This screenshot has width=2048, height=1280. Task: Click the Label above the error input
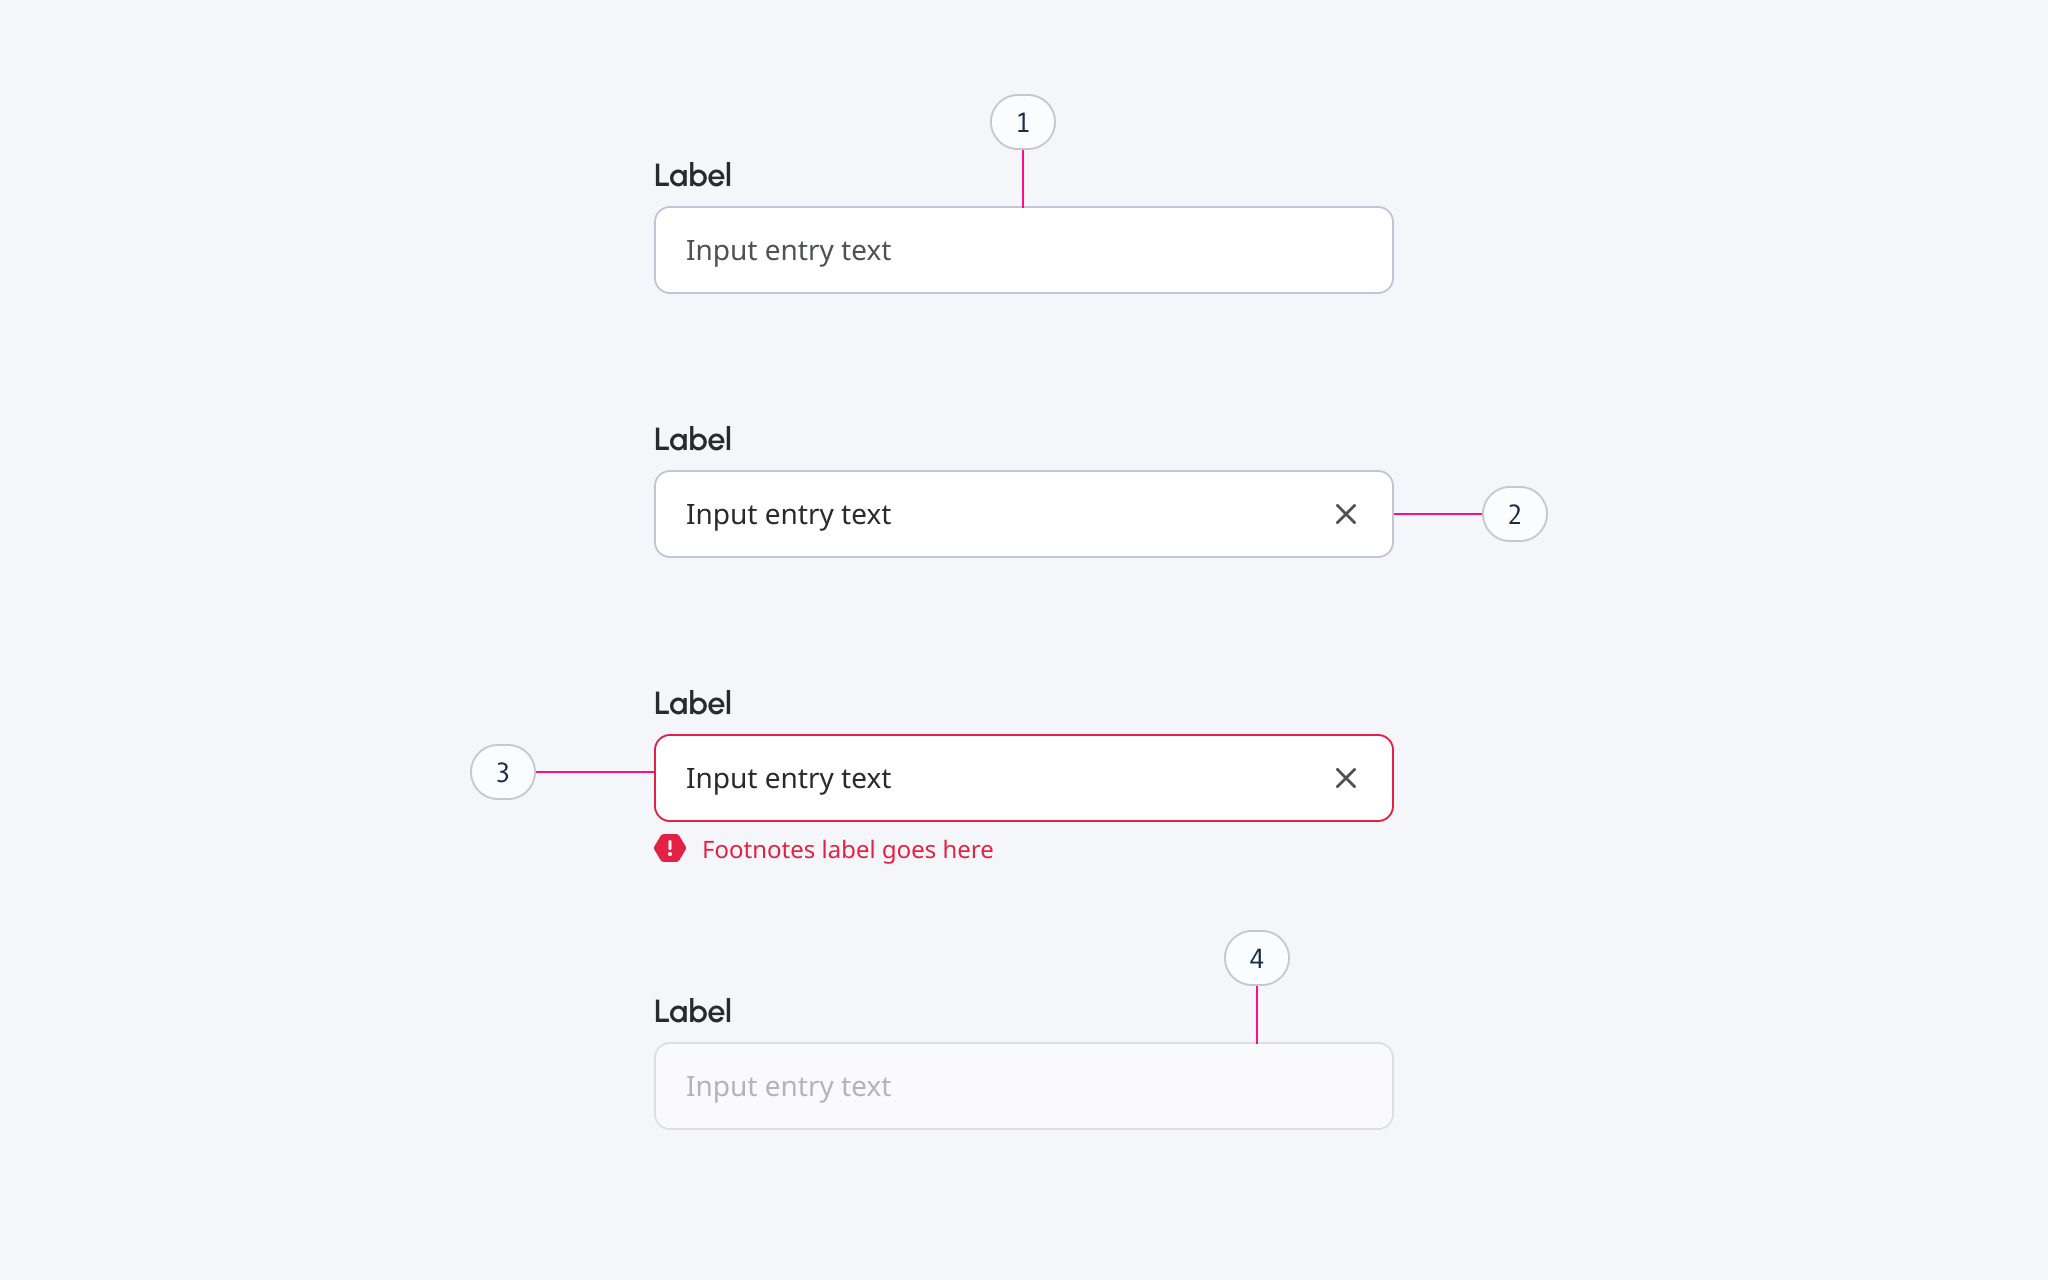pyautogui.click(x=692, y=703)
